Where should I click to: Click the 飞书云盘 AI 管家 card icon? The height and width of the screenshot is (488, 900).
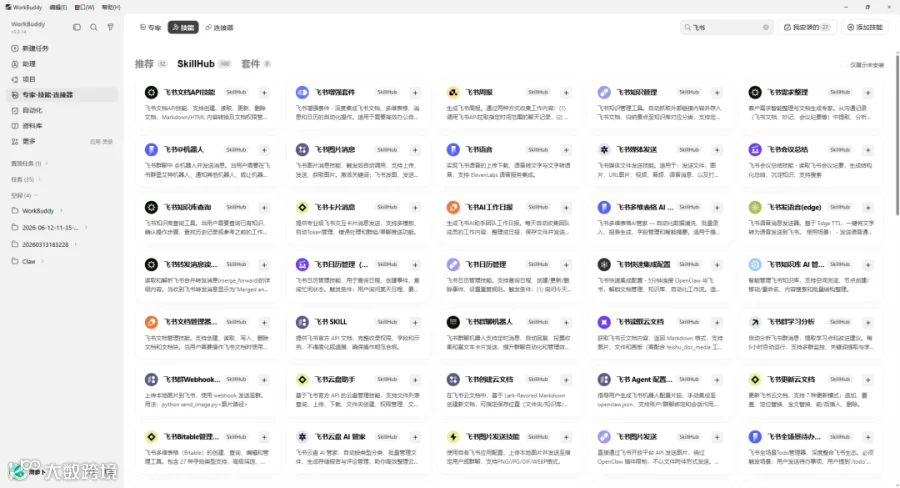[302, 436]
